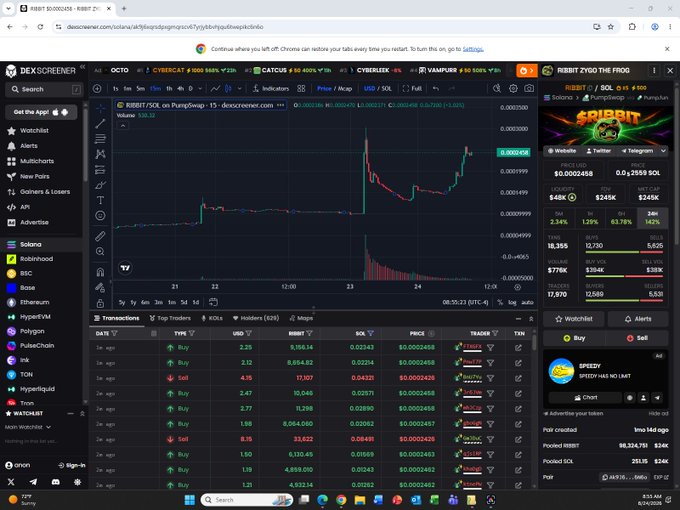The image size is (680, 510).
Task: Expand the social links chevron
Action: tap(663, 151)
